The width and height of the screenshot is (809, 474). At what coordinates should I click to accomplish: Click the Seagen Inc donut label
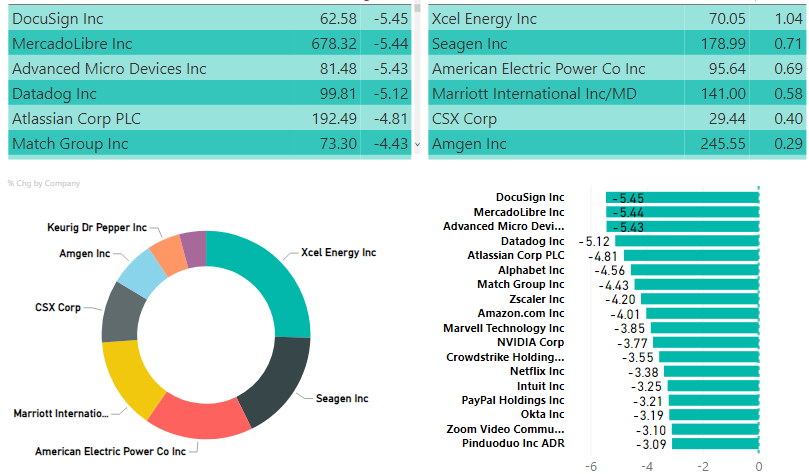click(x=342, y=398)
